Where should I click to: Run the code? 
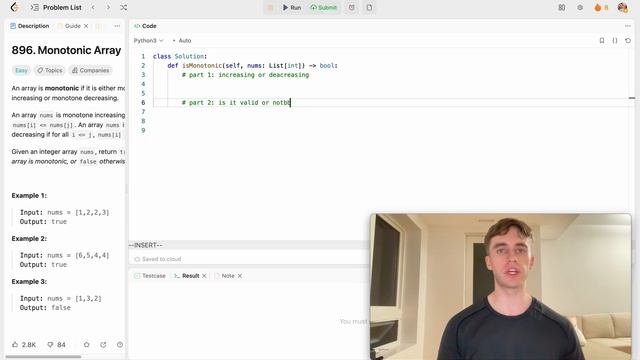point(292,7)
